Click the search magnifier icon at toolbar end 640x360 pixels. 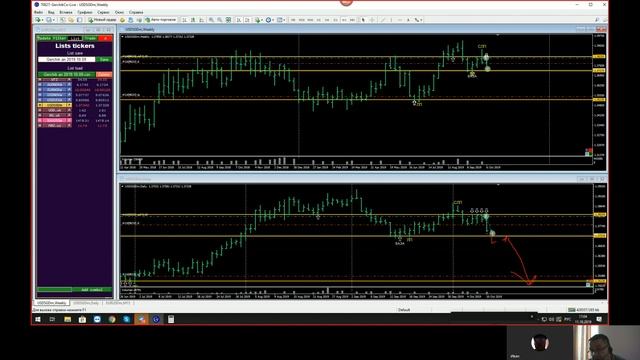(x=597, y=20)
